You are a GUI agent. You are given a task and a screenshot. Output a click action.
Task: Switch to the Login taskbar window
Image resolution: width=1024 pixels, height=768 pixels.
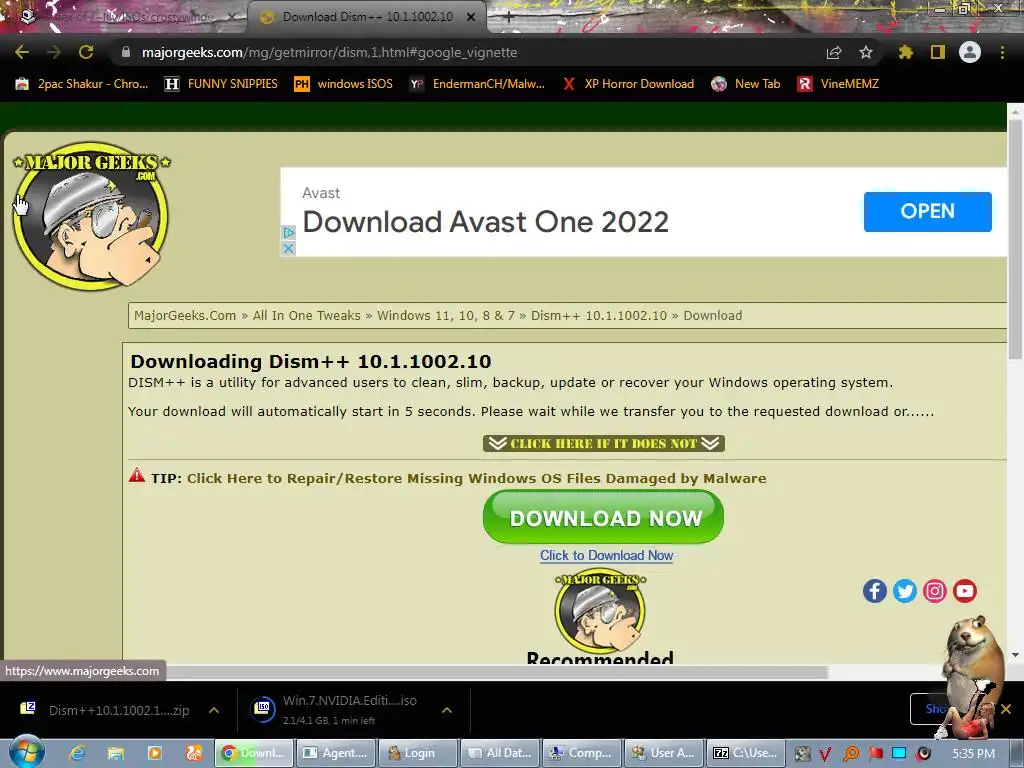click(x=418, y=753)
